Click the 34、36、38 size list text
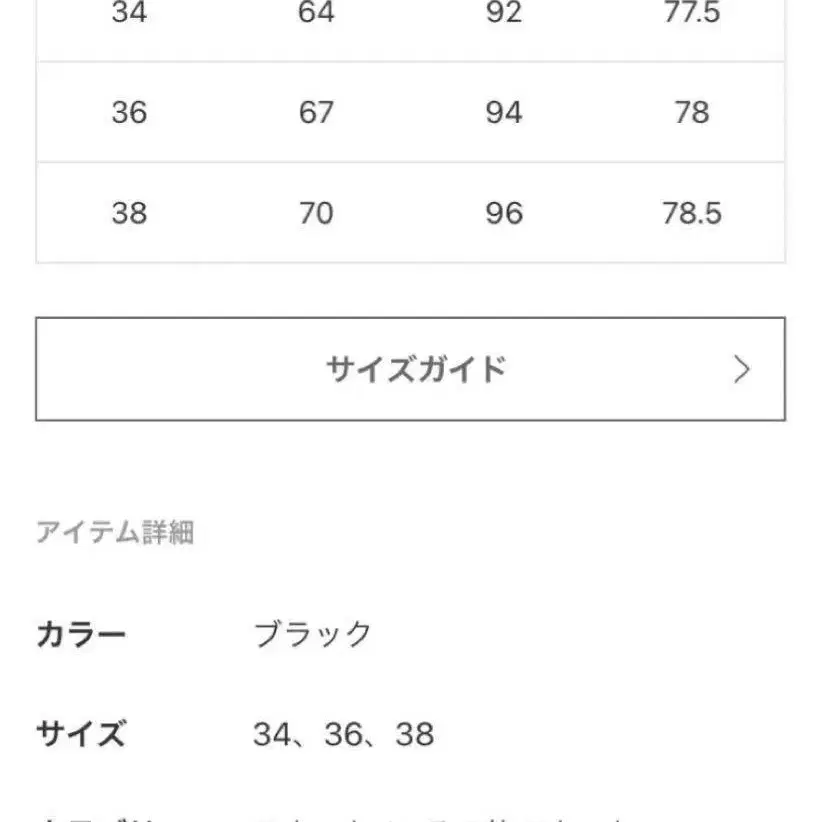The height and width of the screenshot is (822, 822). (x=343, y=735)
